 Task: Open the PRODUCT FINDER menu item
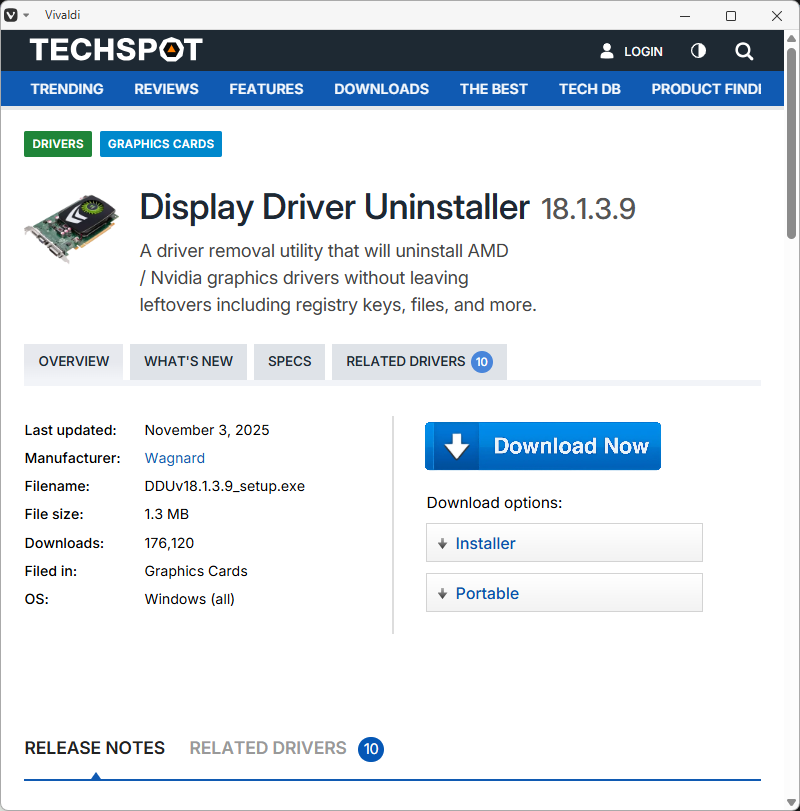pos(706,89)
